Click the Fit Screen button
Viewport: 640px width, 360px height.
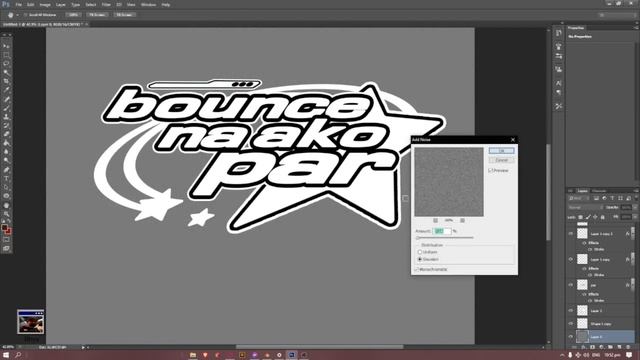point(97,15)
